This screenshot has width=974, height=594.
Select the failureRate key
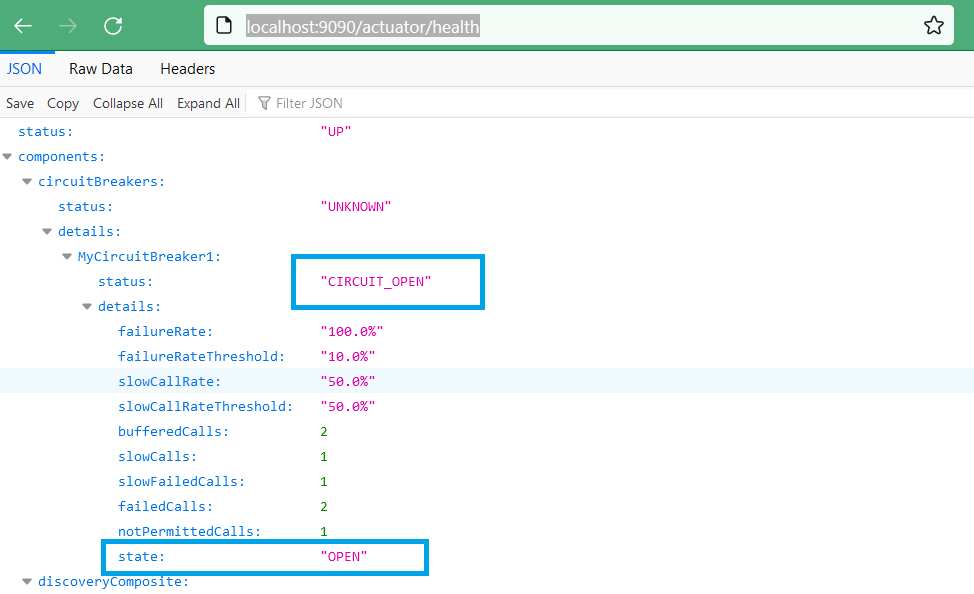tap(165, 332)
